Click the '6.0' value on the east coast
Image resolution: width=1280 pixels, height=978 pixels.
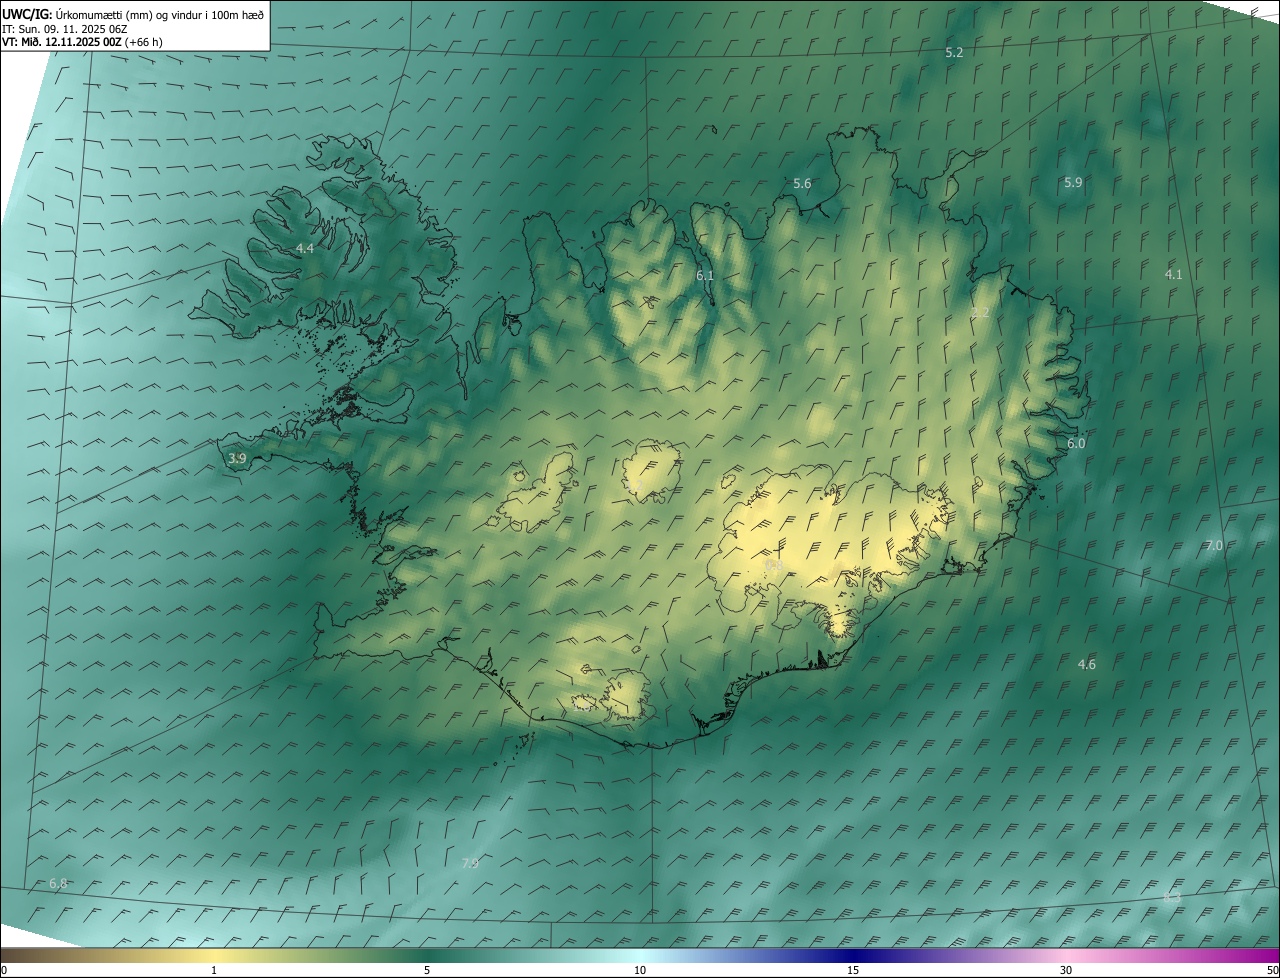[x=1076, y=443]
